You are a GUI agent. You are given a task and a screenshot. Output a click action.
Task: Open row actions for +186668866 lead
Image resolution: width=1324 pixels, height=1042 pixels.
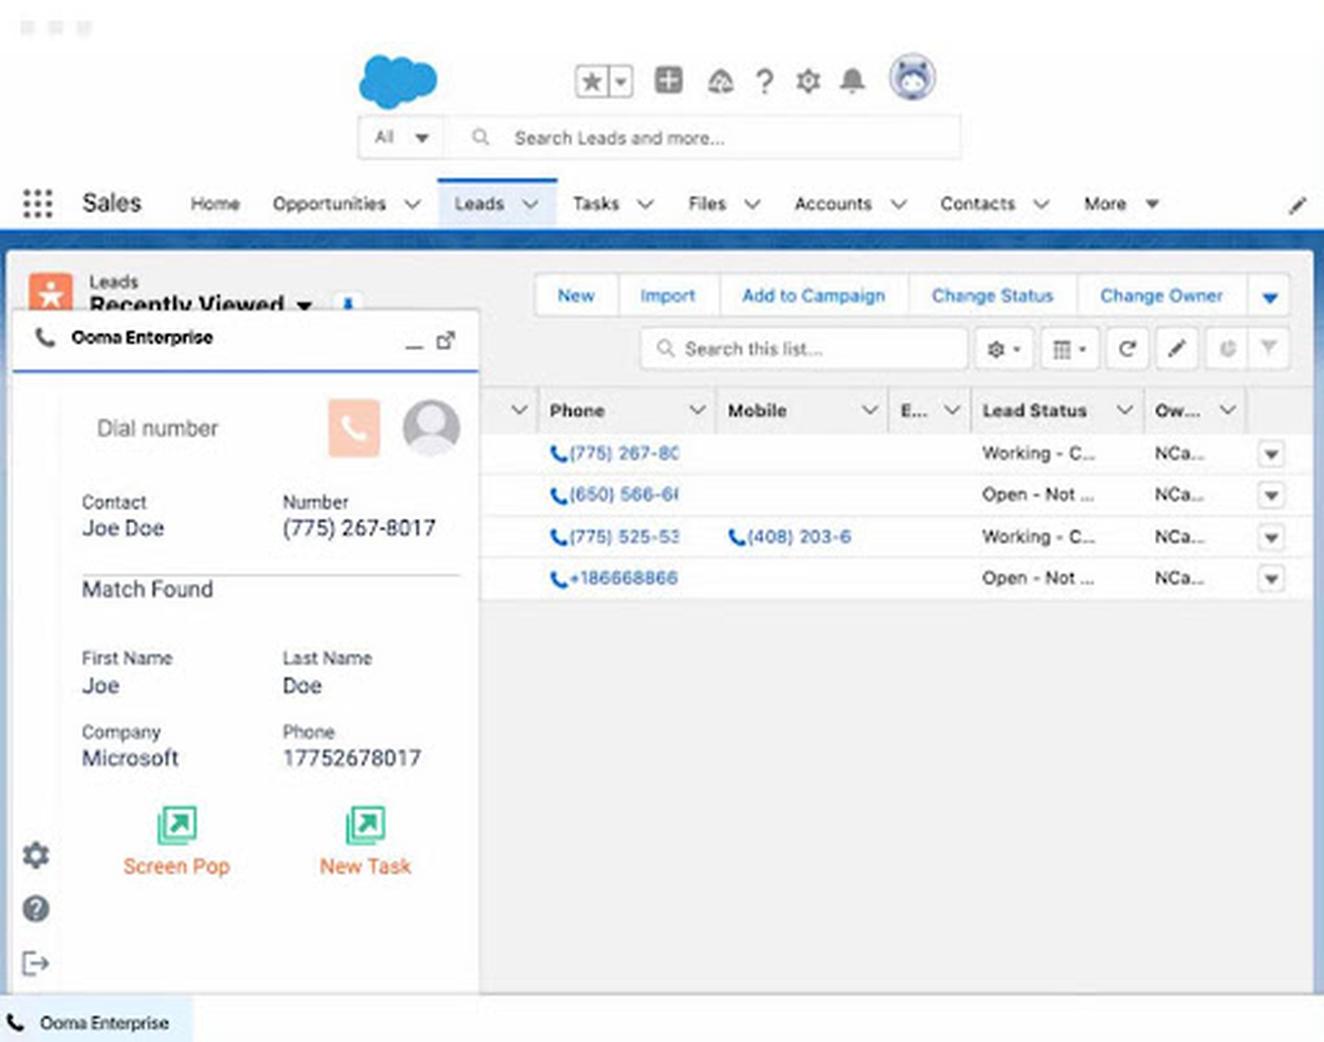click(x=1271, y=579)
